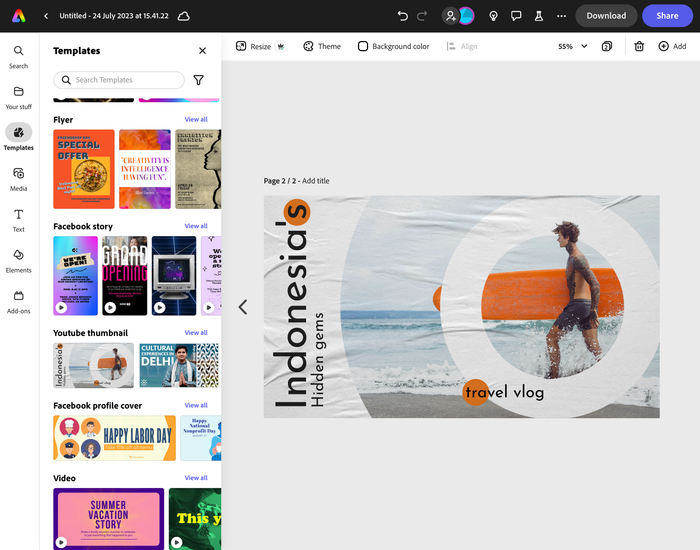The height and width of the screenshot is (550, 700).
Task: Open Your stuff folder
Action: [x=18, y=96]
